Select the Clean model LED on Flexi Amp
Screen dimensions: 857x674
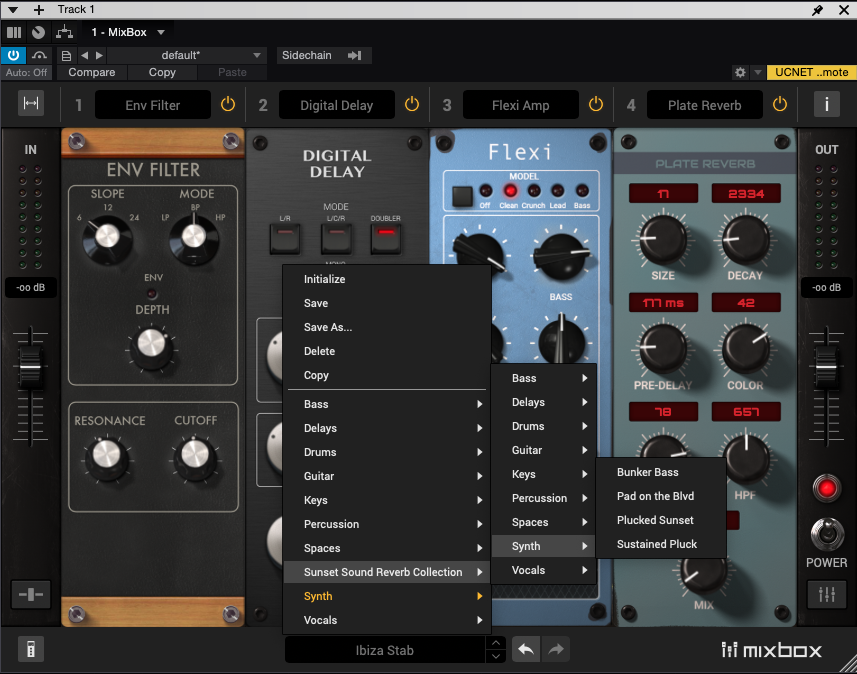(x=510, y=191)
